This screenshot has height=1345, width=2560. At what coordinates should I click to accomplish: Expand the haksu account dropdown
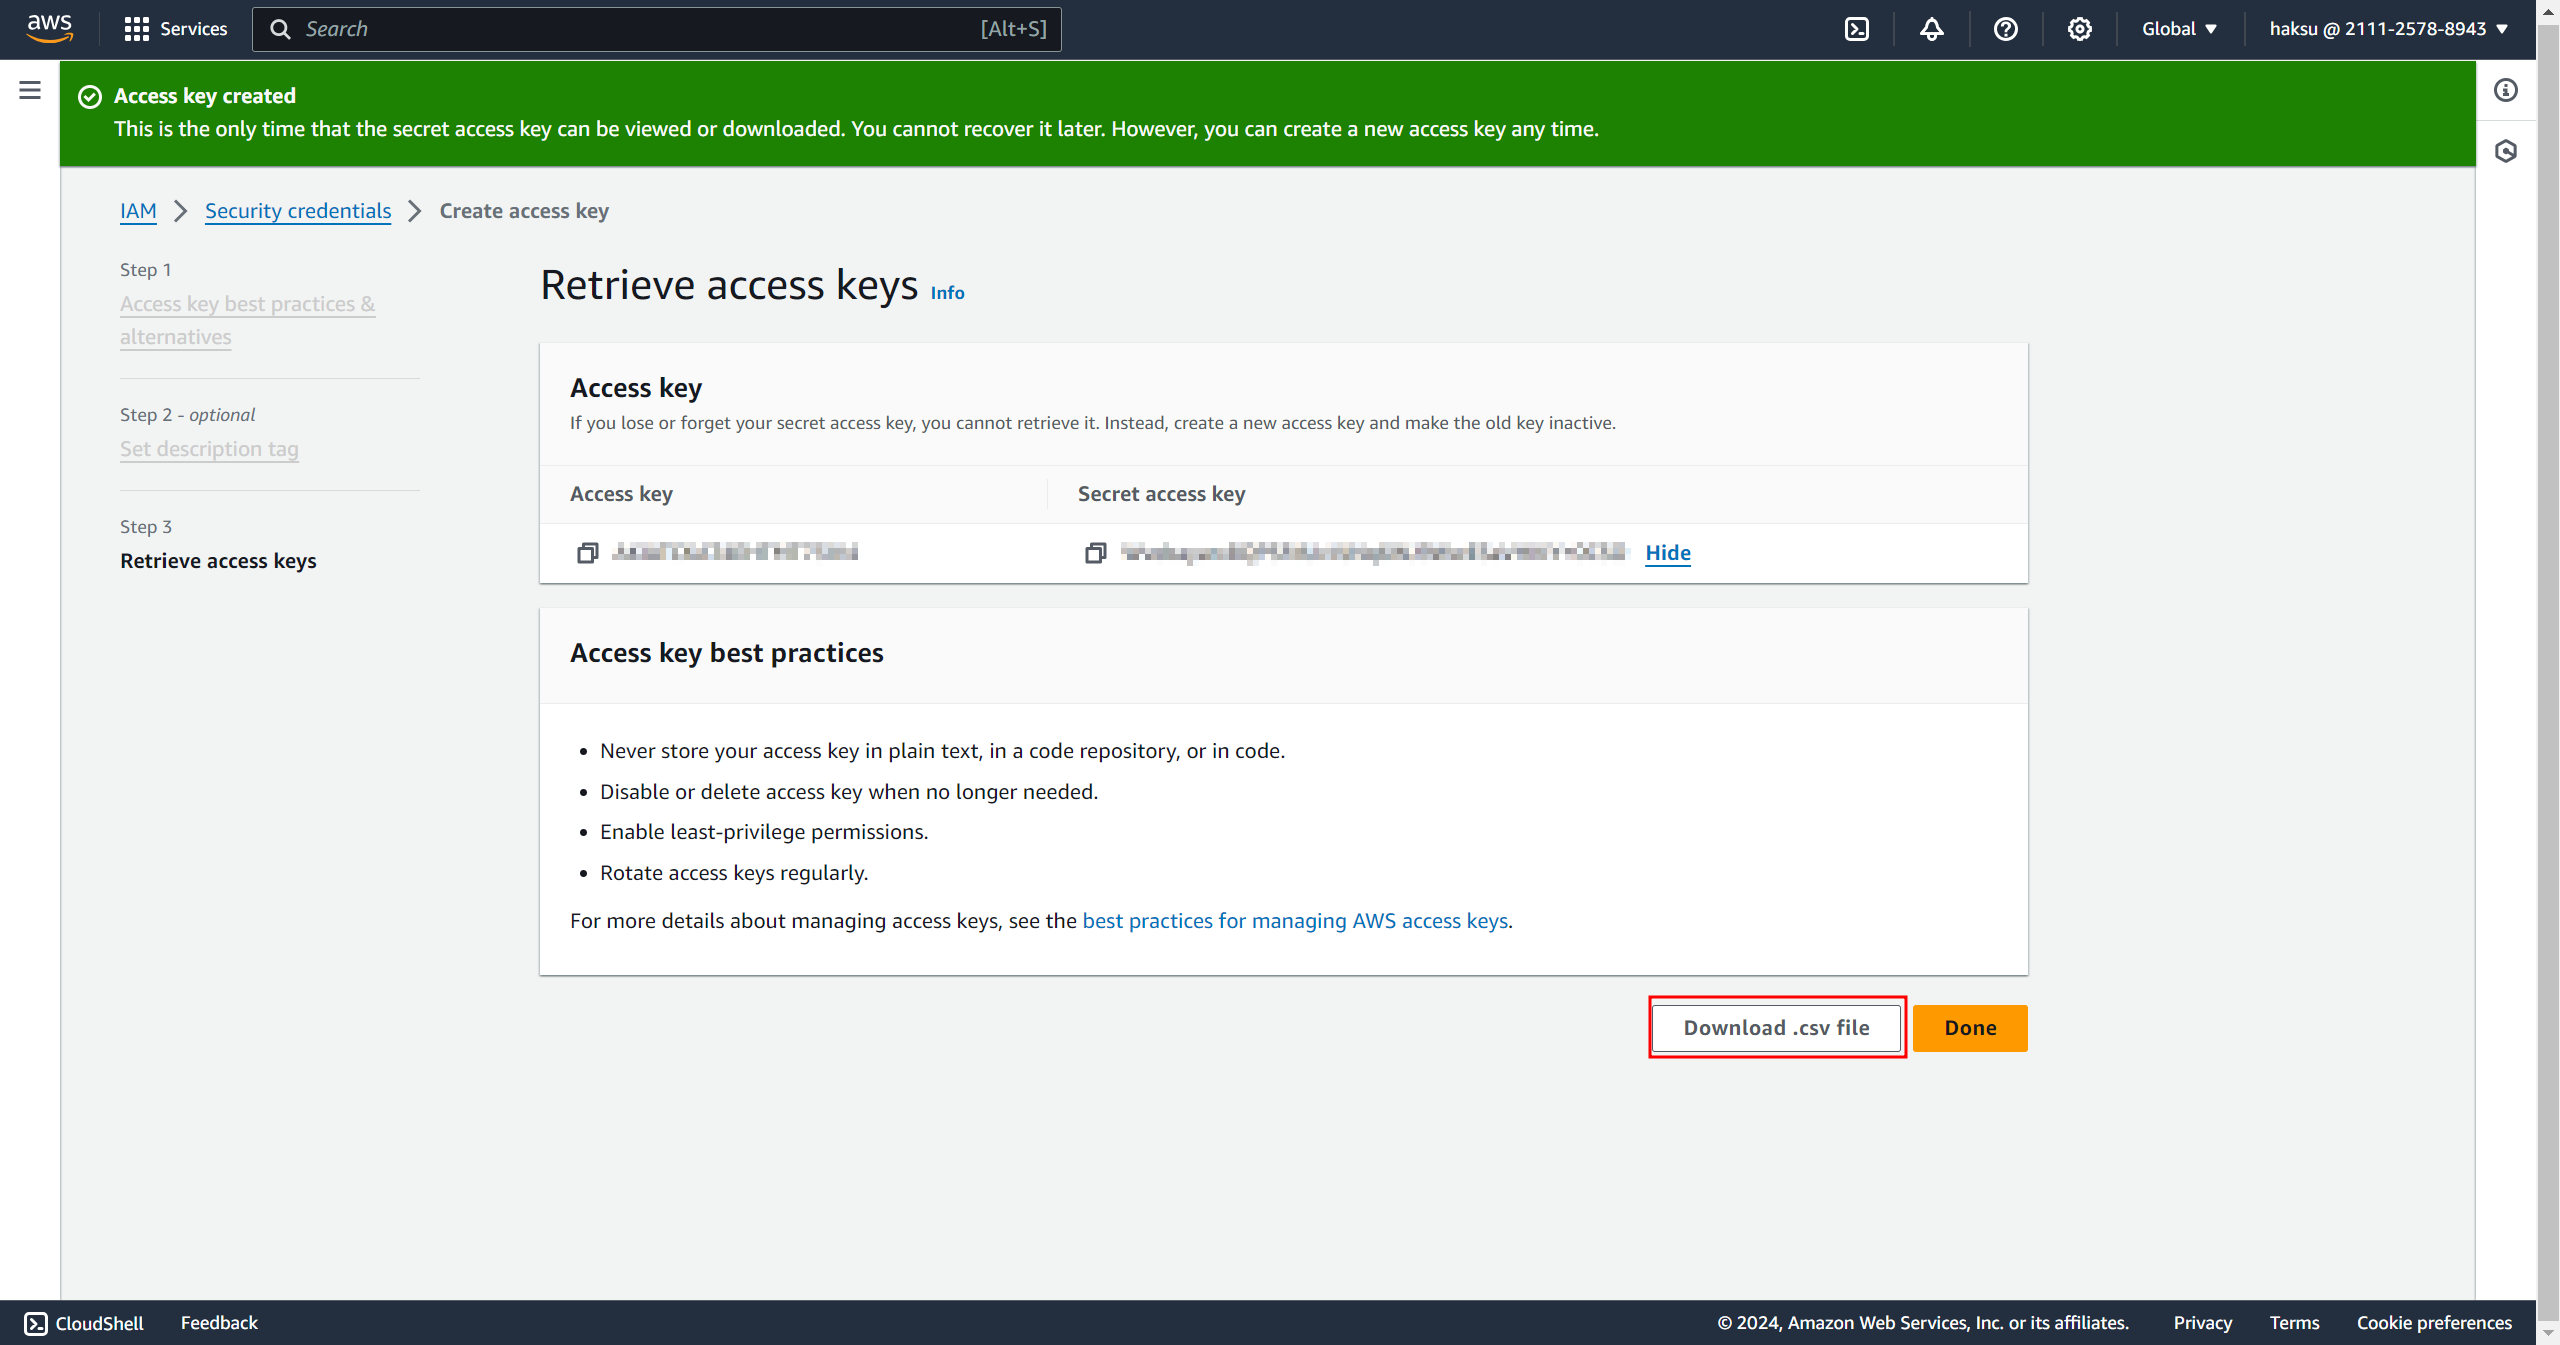(x=2388, y=29)
